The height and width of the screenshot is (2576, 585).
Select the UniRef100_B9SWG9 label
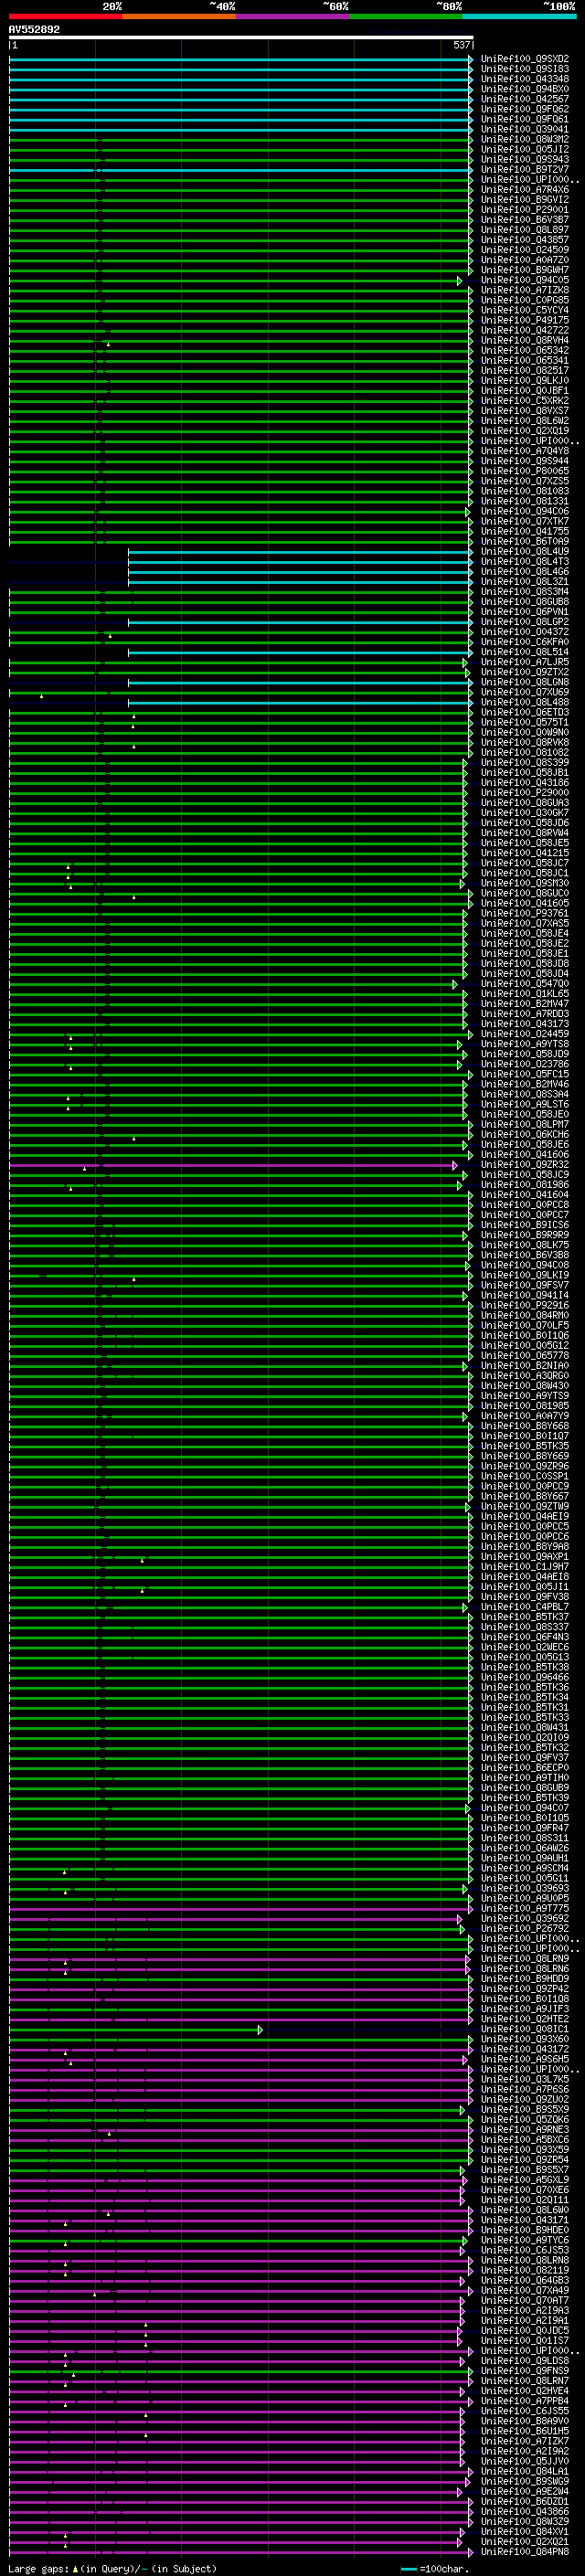click(525, 2481)
